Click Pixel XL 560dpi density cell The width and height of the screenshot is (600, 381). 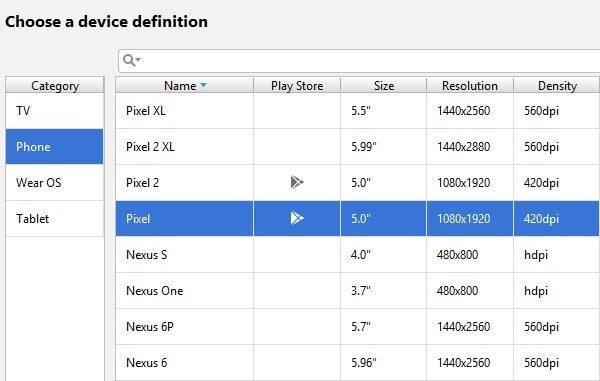pos(557,111)
